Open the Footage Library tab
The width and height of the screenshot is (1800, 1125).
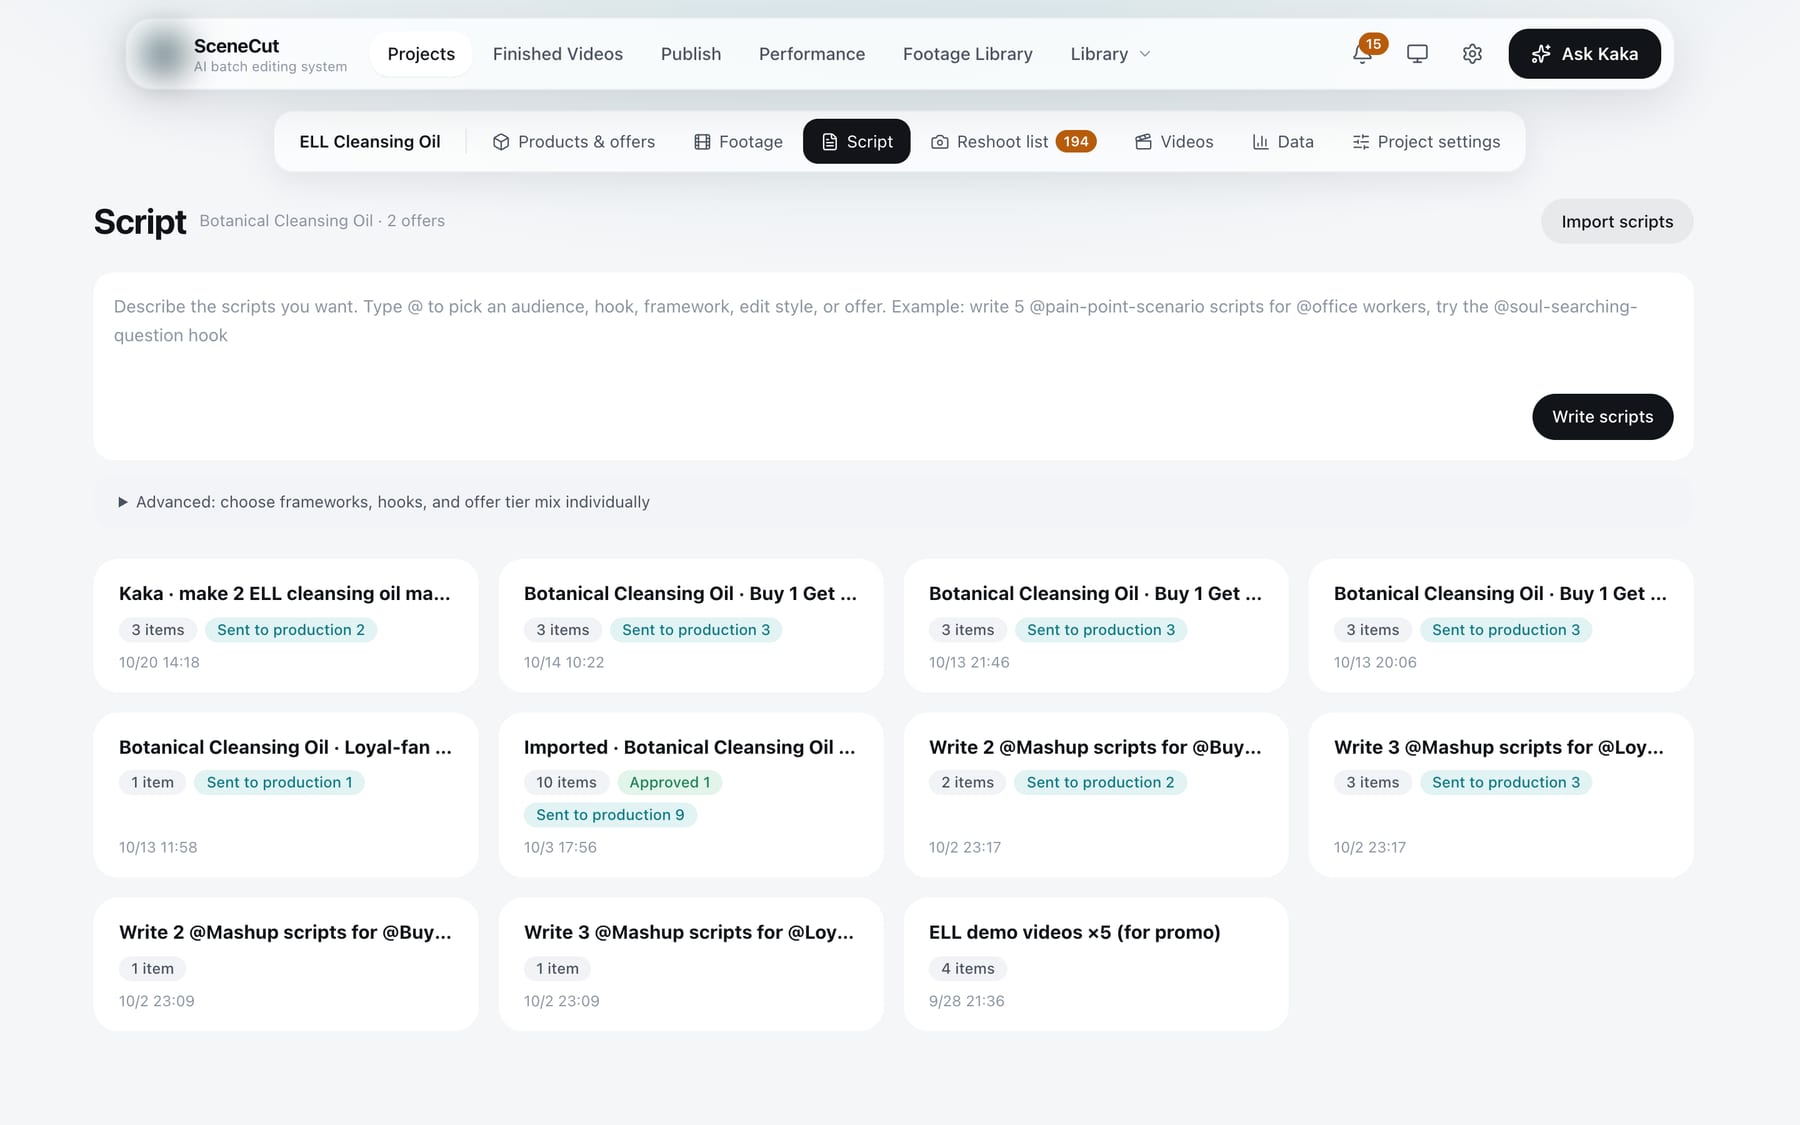point(968,54)
